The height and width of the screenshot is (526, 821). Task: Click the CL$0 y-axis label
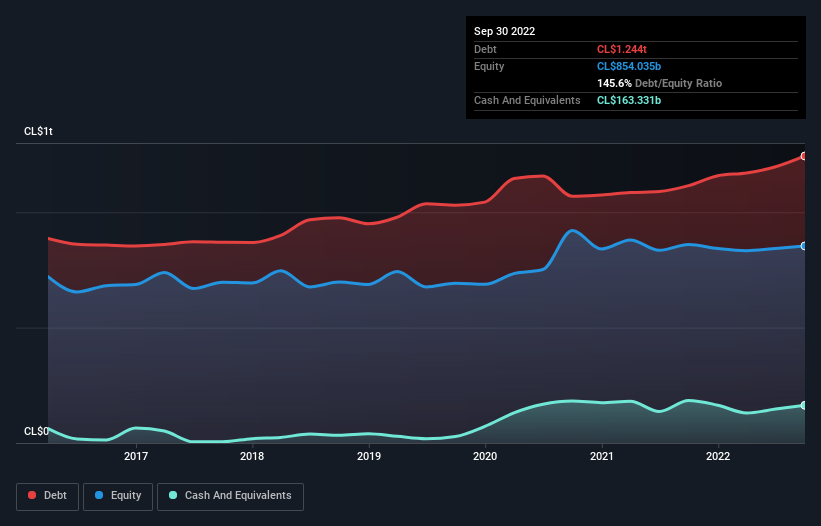coord(36,431)
